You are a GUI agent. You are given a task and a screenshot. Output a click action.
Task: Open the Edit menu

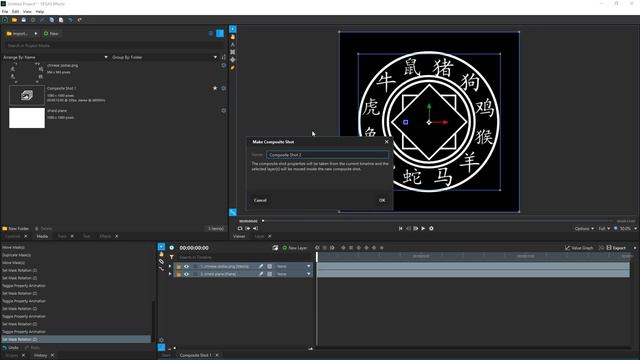(x=16, y=11)
